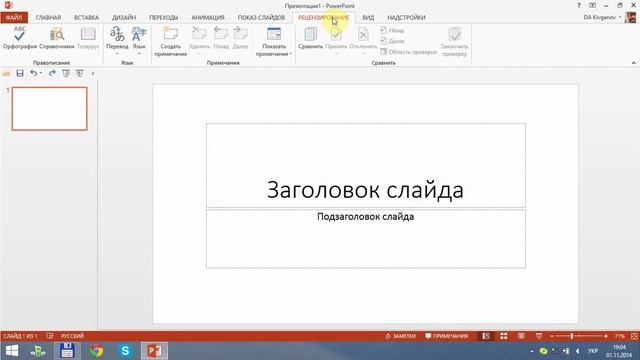
Task: Switch to Reading view
Action: point(521,336)
